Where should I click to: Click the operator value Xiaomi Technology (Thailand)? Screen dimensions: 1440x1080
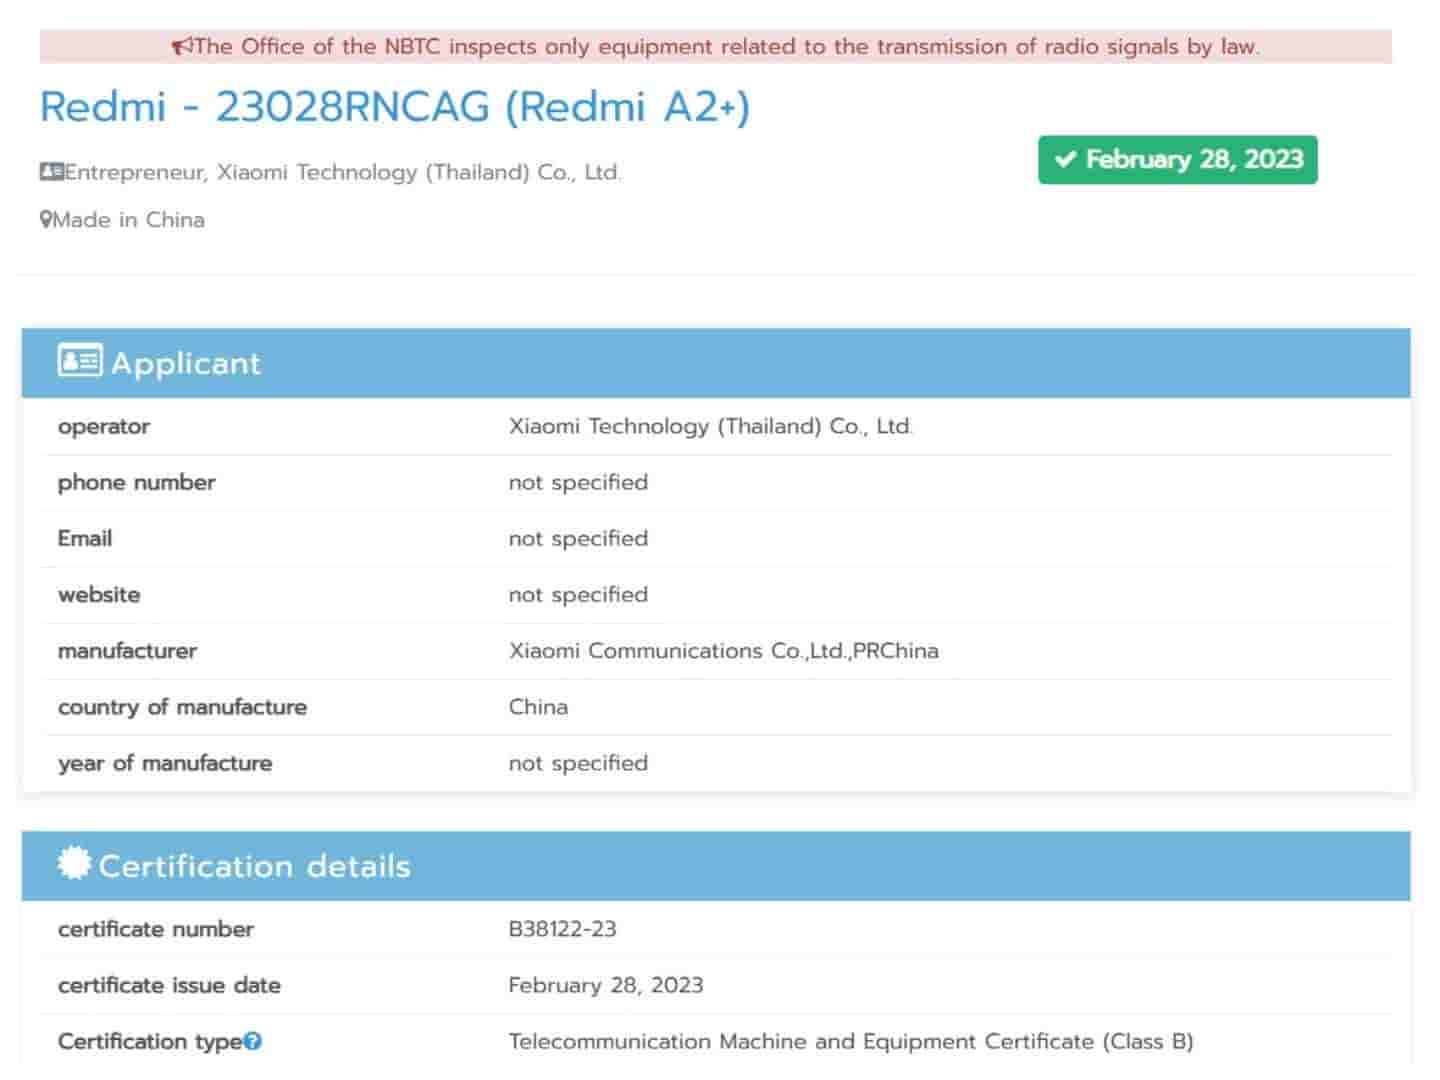point(710,426)
